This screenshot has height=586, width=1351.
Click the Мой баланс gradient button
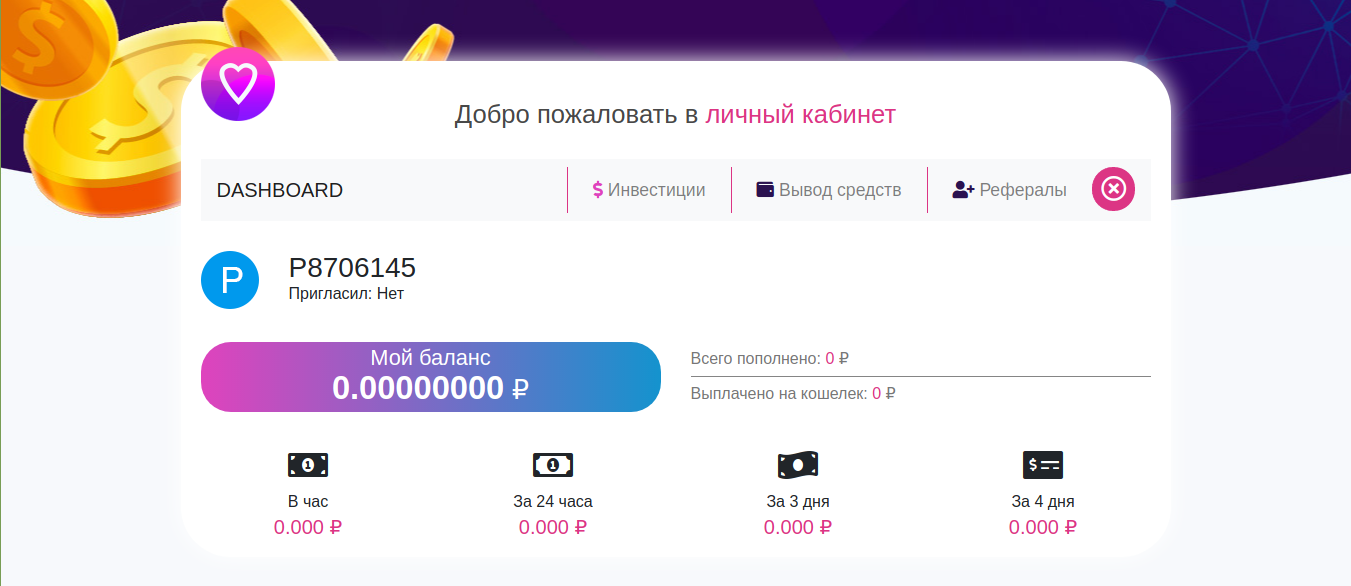click(431, 377)
